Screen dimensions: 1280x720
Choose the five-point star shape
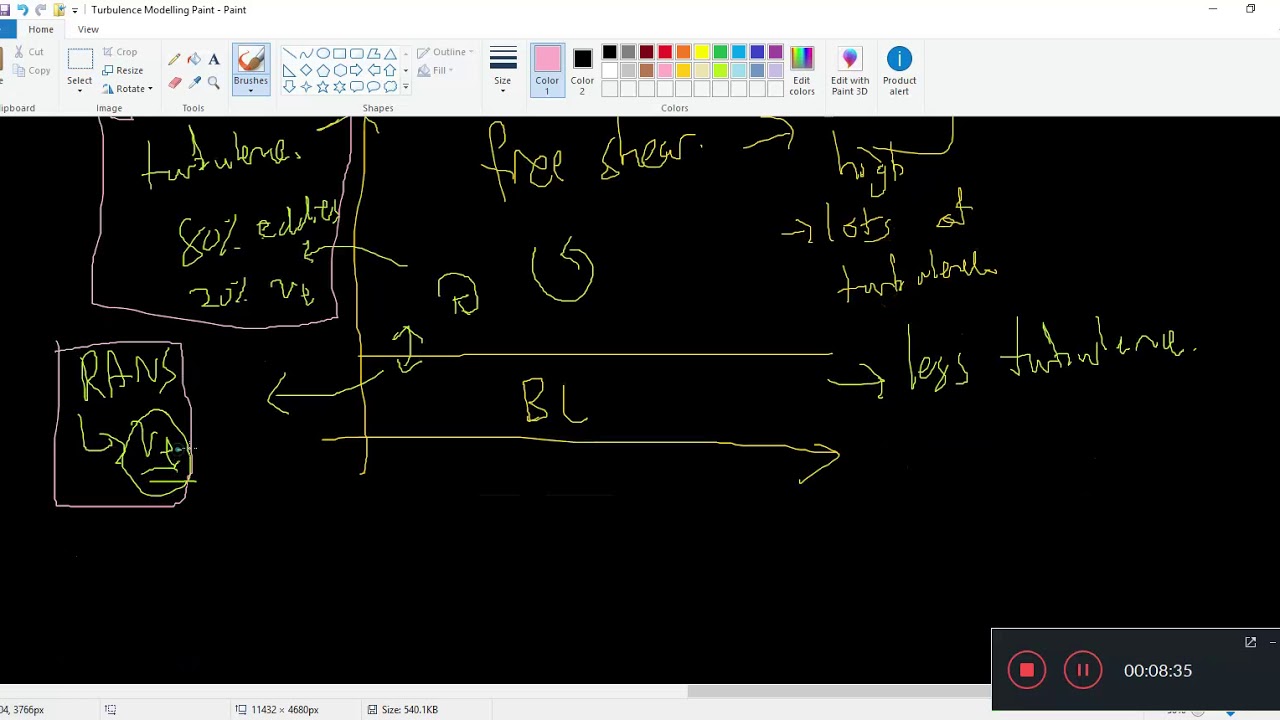(323, 87)
